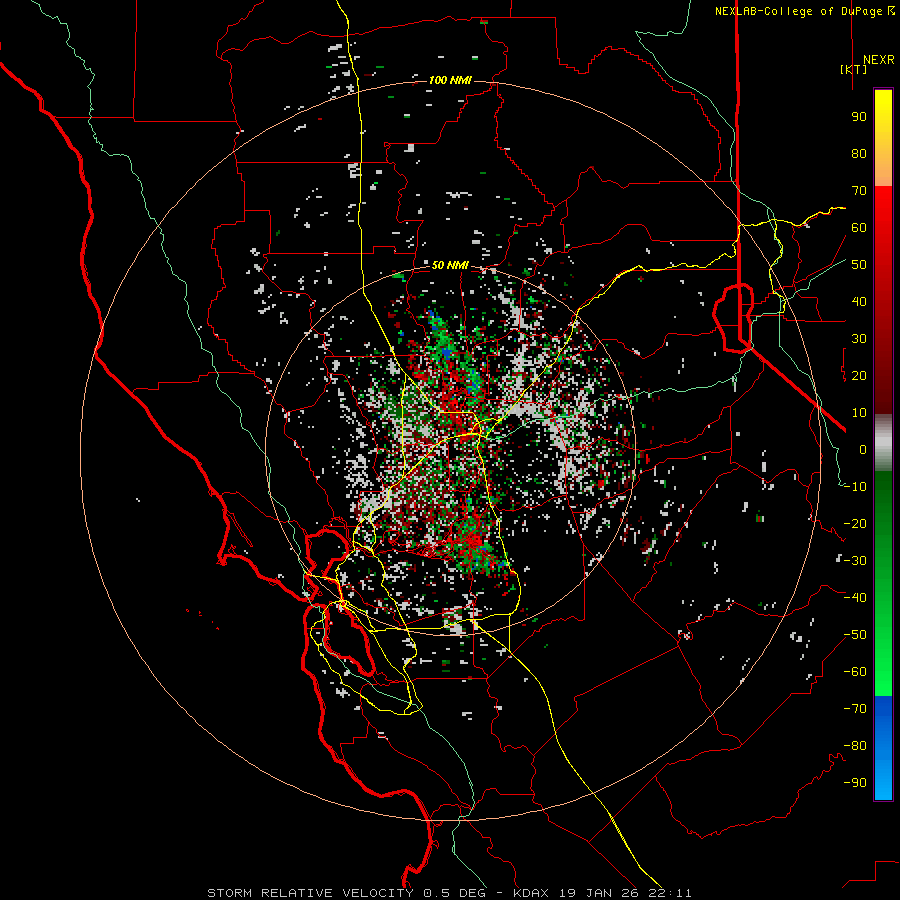900x900 pixels.
Task: Click the 80 value on velocity scale
Action: tap(859, 154)
